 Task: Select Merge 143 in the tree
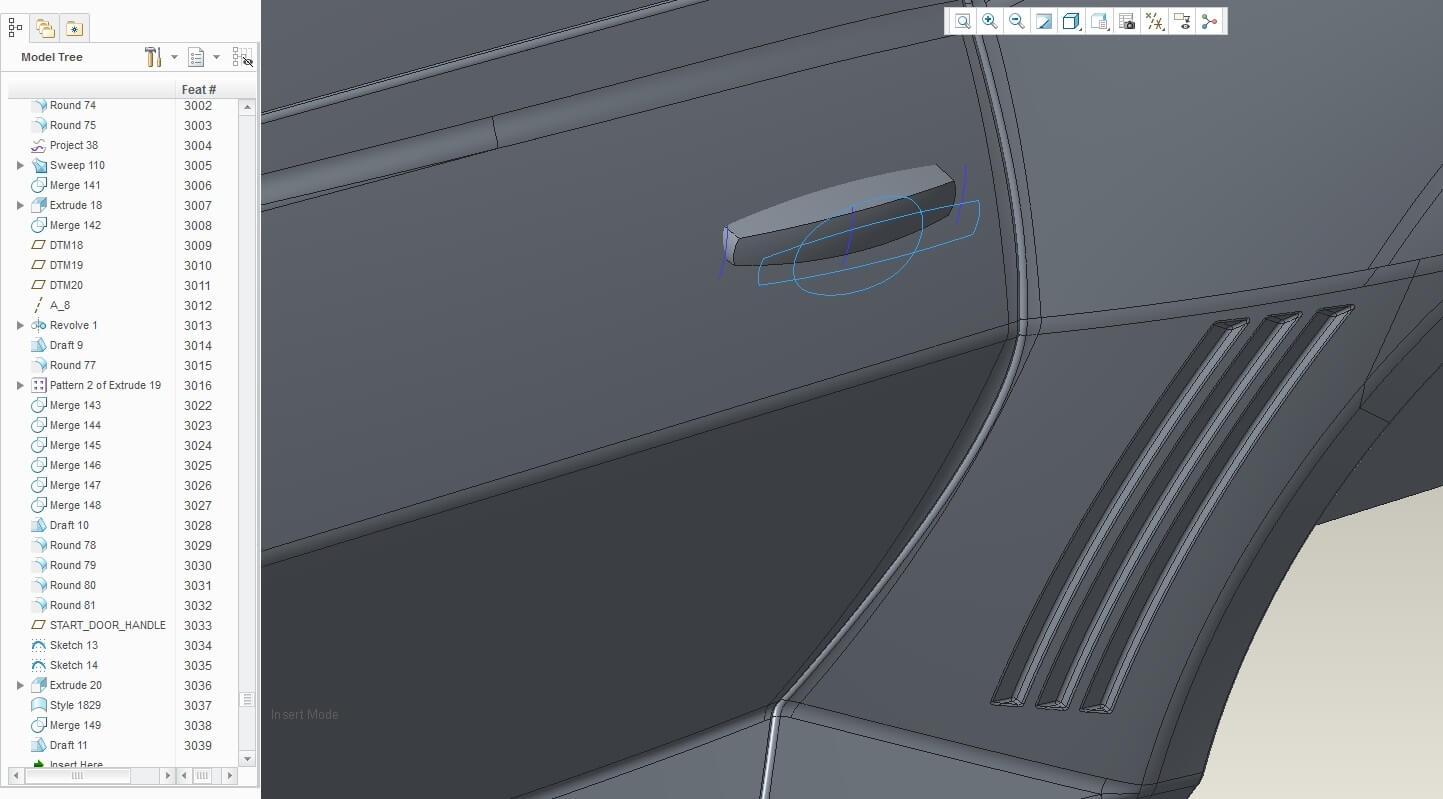pyautogui.click(x=75, y=405)
